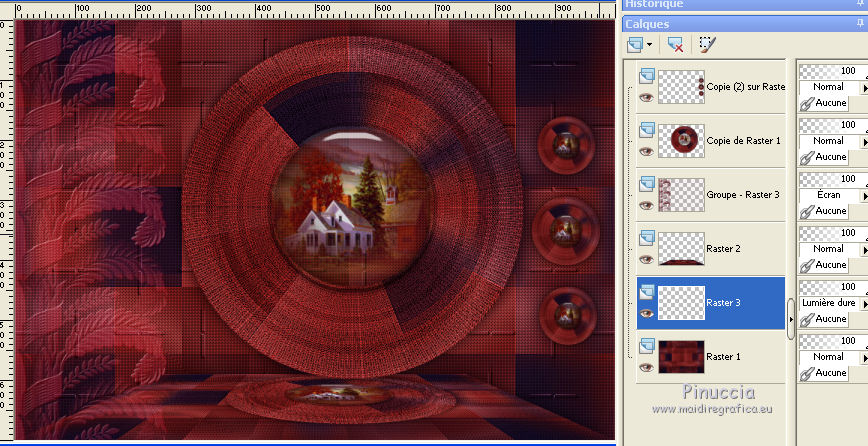Viewport: 868px width, 446px height.
Task: Click thumbnail of Copie (2) sur Raster layer
Action: coord(681,87)
